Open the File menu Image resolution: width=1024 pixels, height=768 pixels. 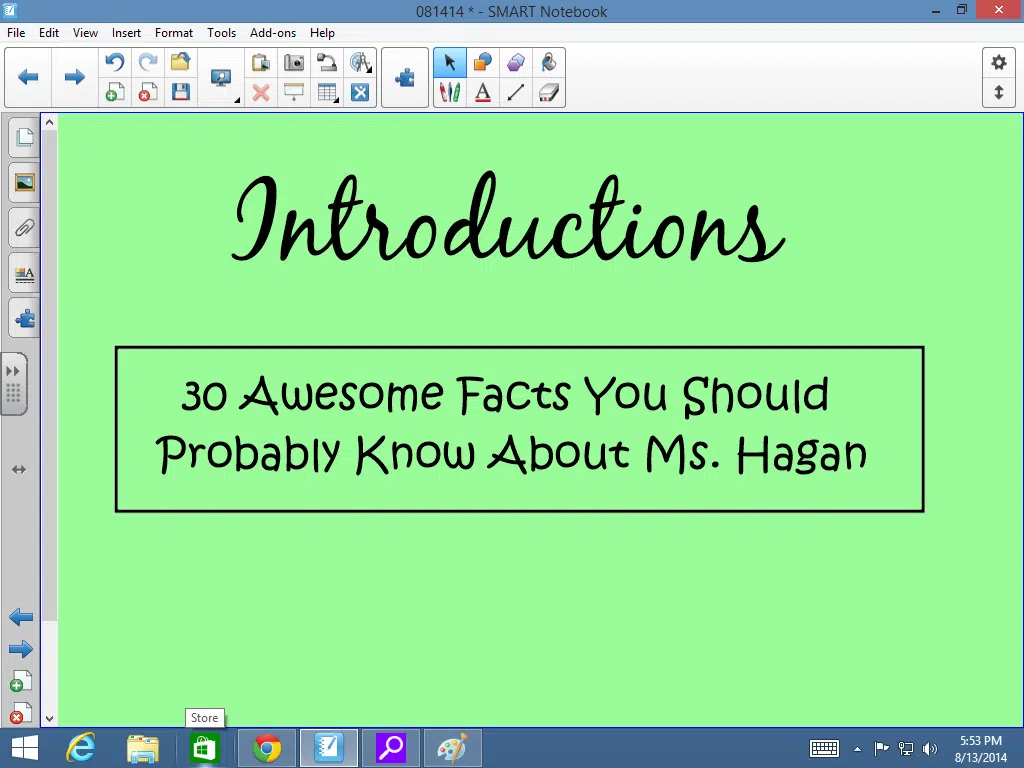[16, 33]
